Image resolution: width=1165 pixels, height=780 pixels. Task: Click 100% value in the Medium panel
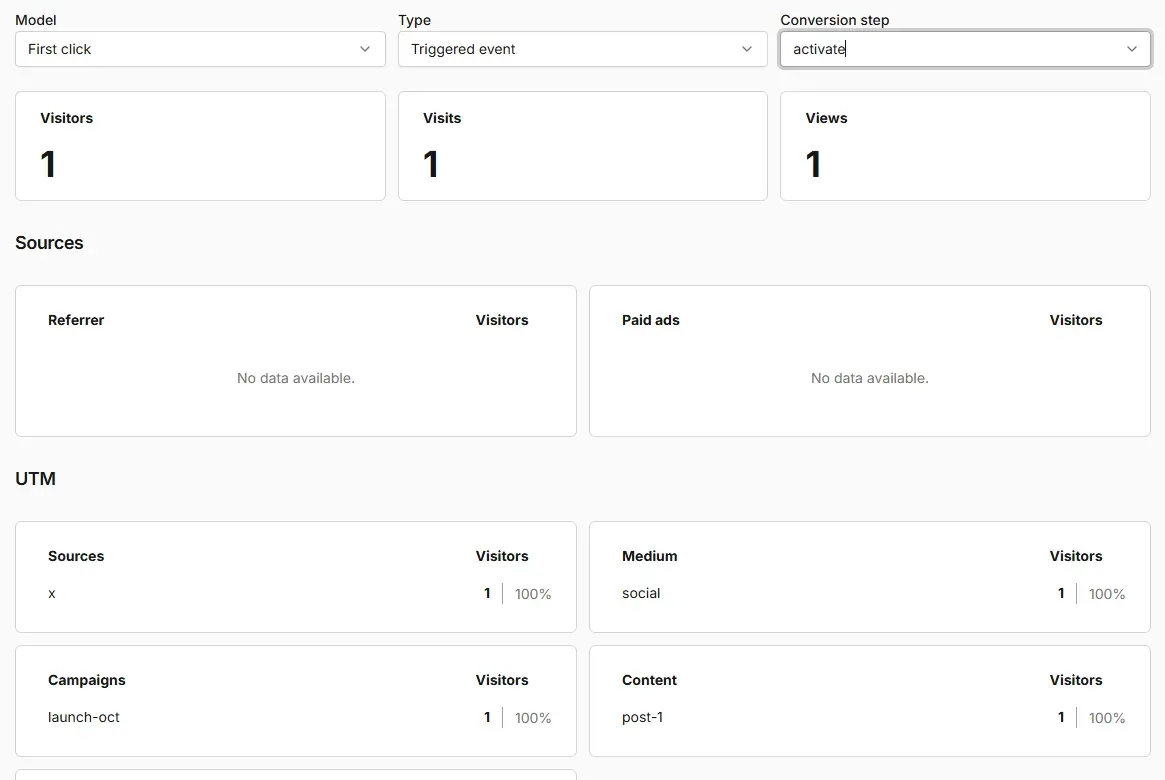tap(1106, 594)
